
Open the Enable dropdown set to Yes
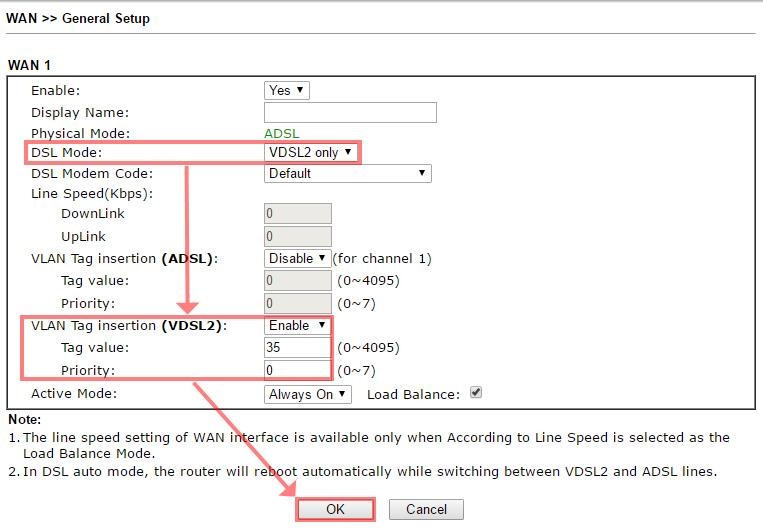click(x=286, y=90)
